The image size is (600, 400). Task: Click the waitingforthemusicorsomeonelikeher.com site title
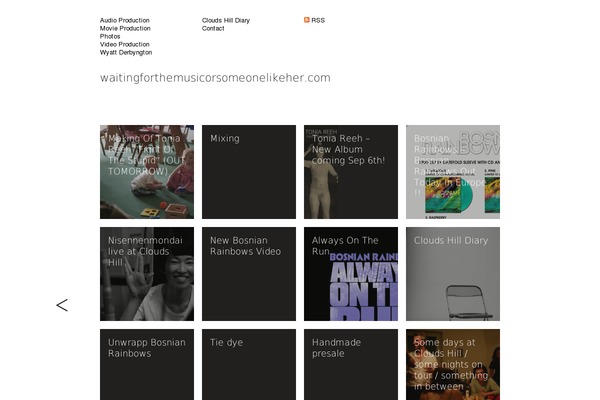(215, 78)
